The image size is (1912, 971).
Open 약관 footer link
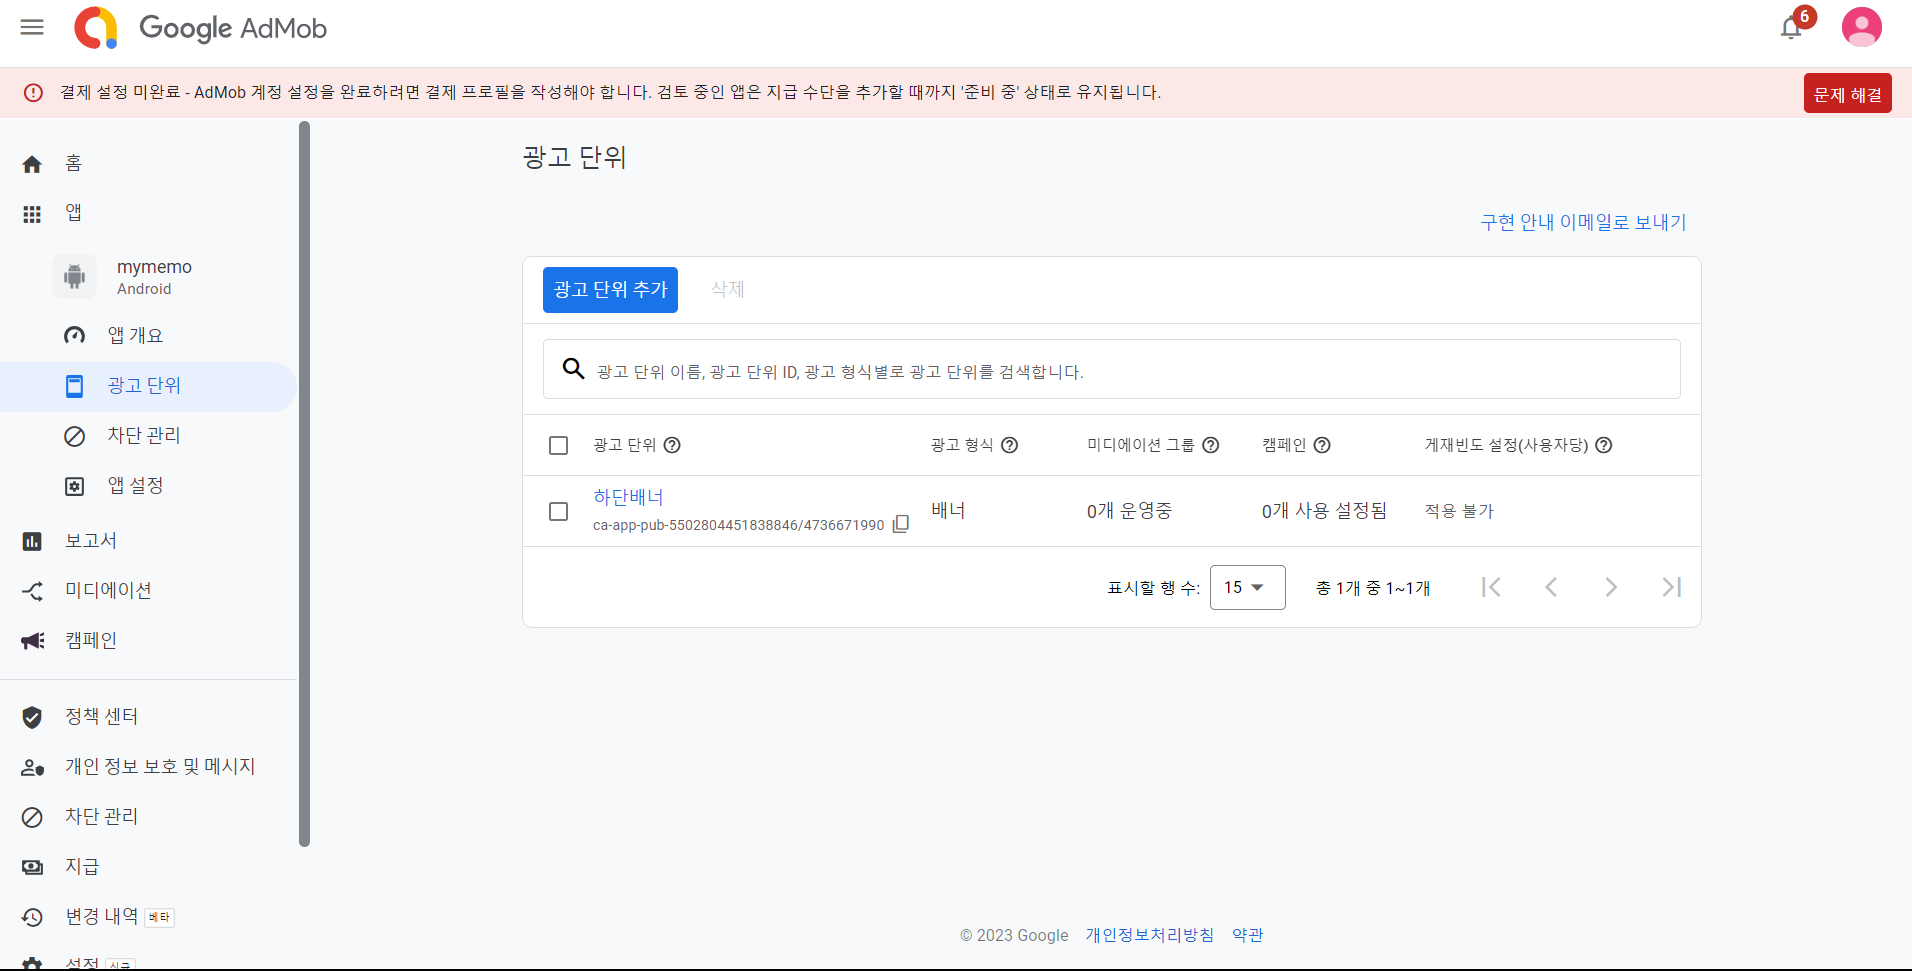[x=1248, y=935]
